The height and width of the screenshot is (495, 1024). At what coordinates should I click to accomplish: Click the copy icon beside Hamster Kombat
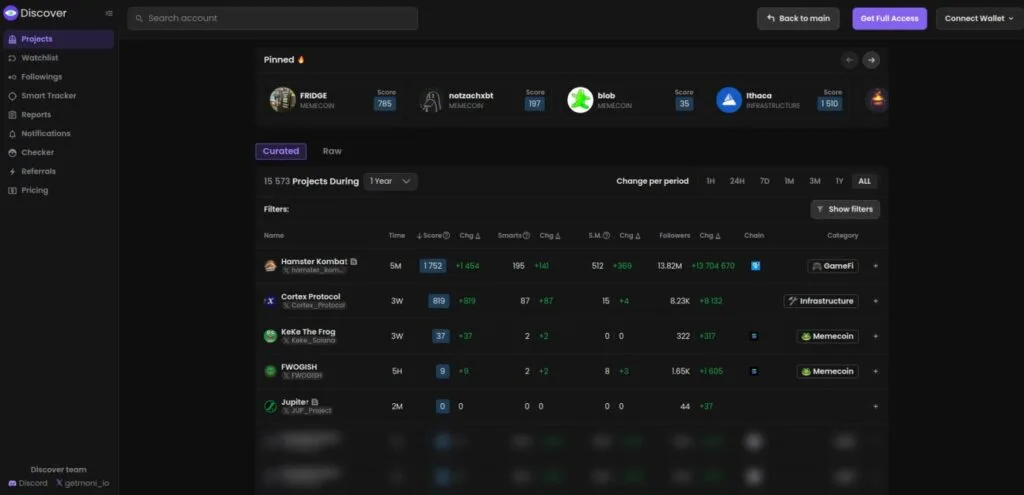tap(354, 262)
